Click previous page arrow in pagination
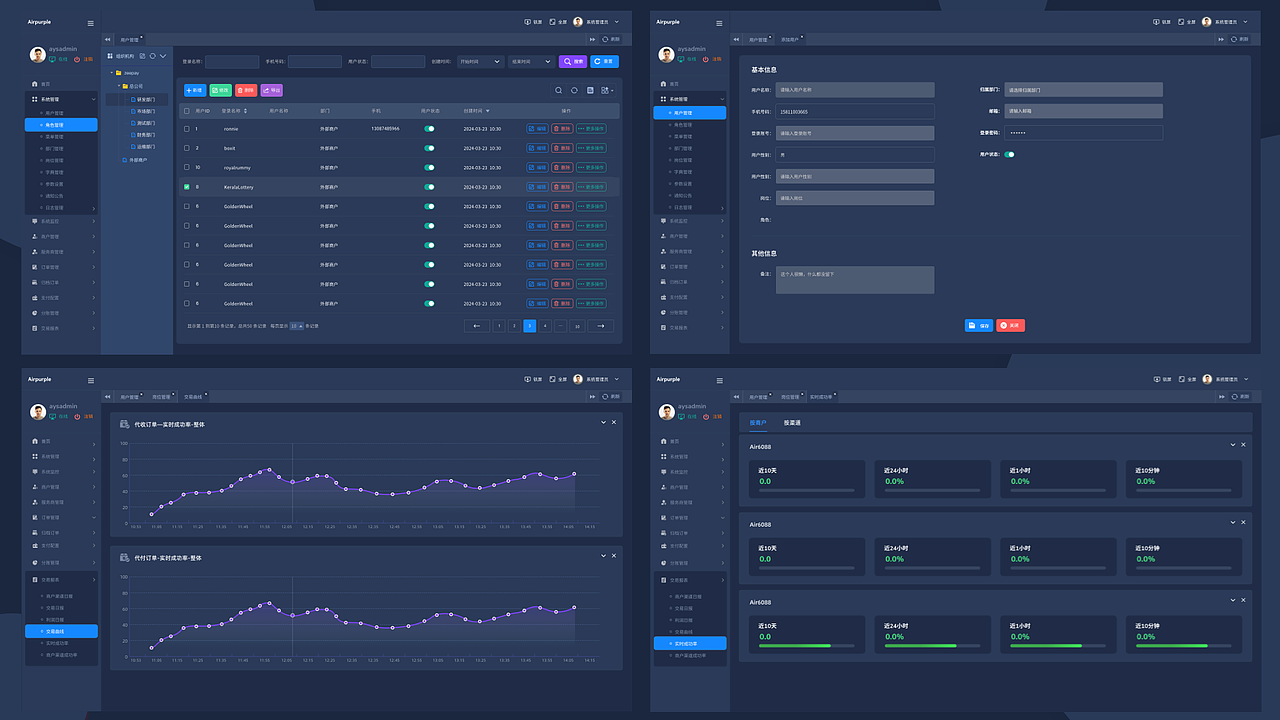The height and width of the screenshot is (720, 1280). click(477, 326)
